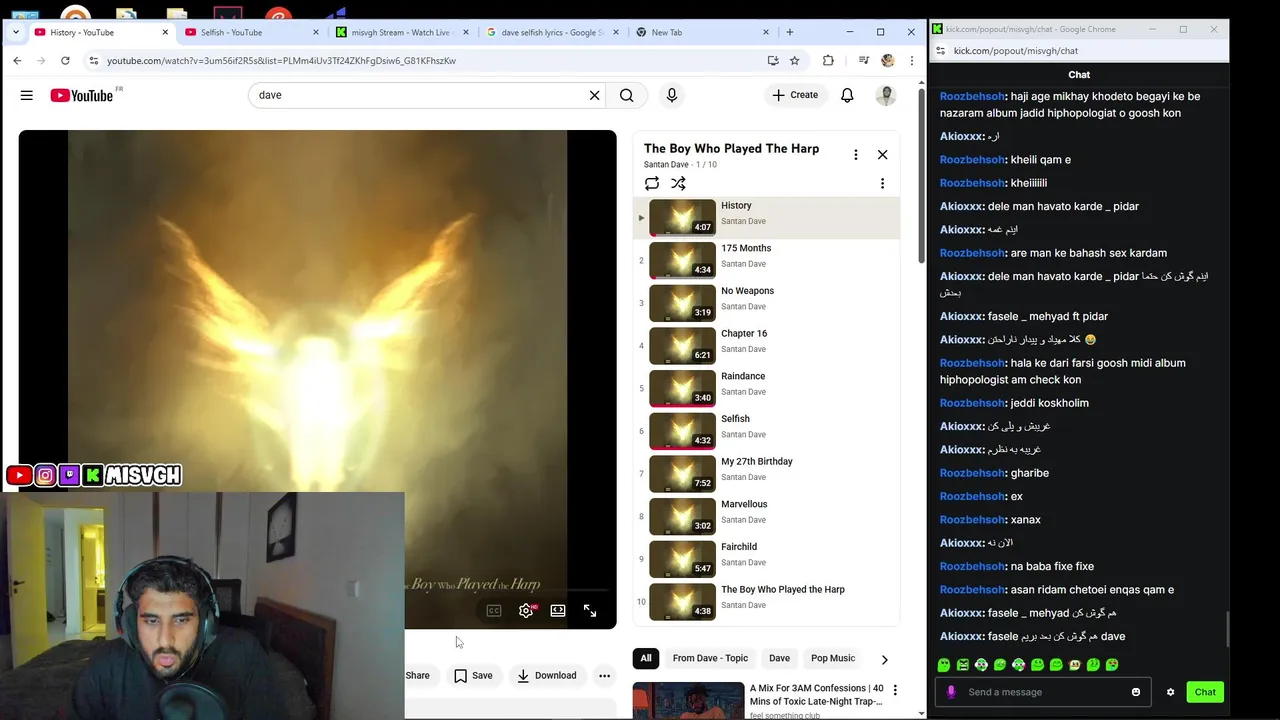1280x720 pixels.
Task: Open a new browser tab
Action: pyautogui.click(x=790, y=32)
